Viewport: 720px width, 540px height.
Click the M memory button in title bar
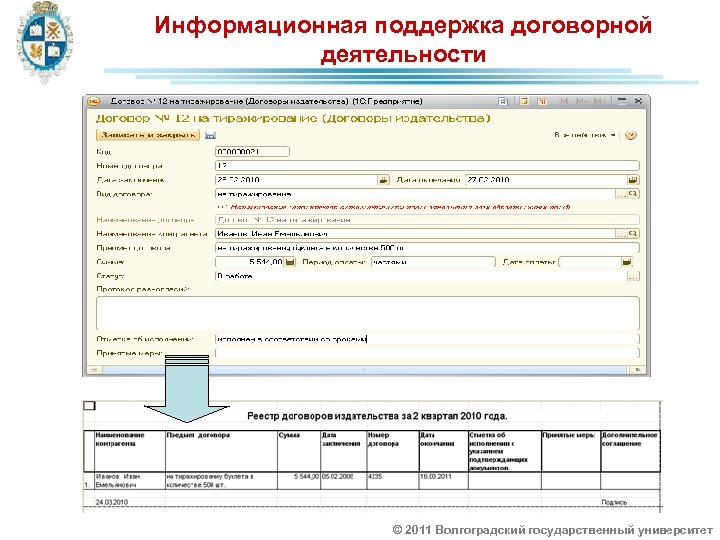[564, 101]
